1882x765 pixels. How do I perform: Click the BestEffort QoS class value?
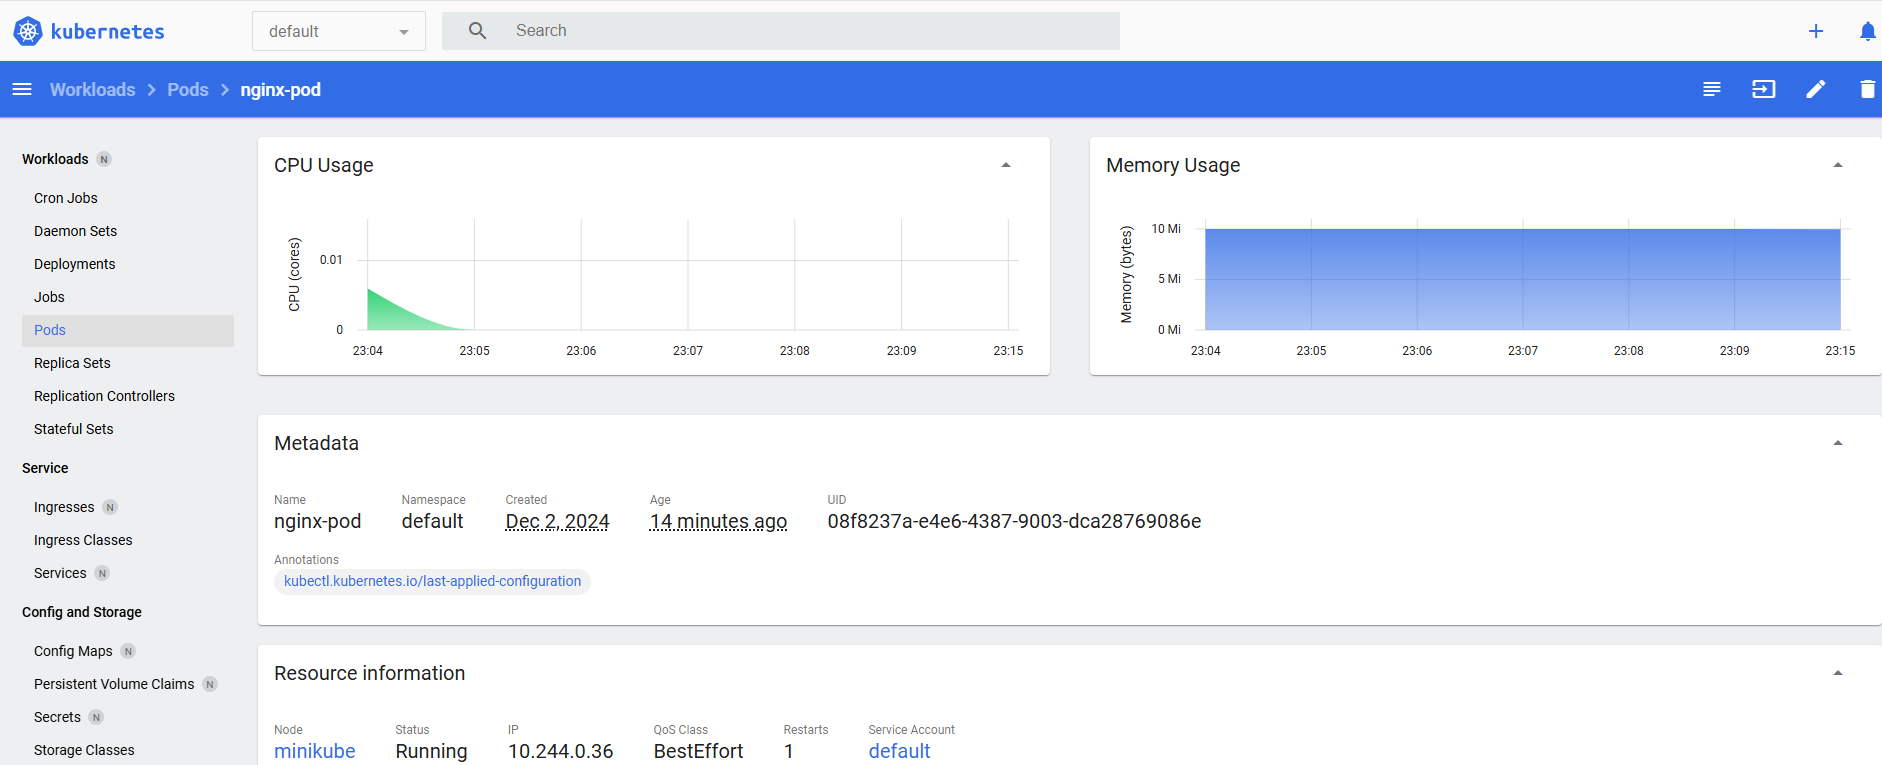pyautogui.click(x=698, y=751)
